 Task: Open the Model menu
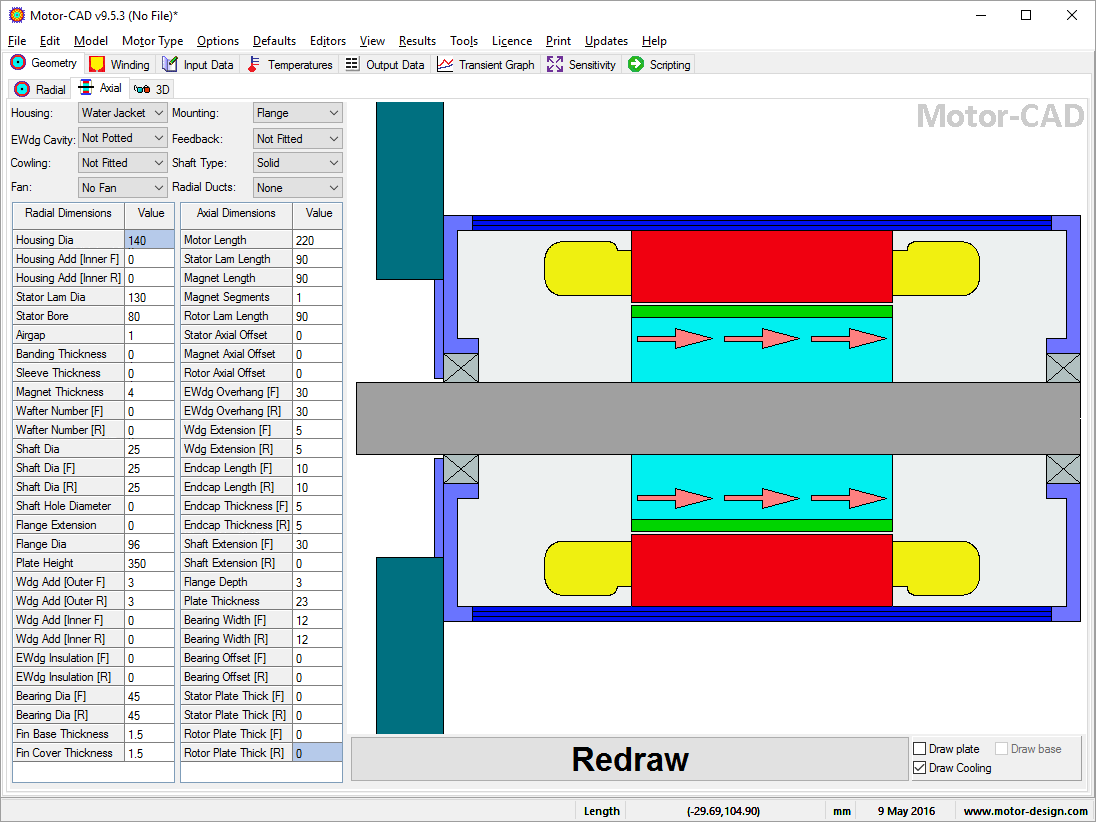(x=91, y=41)
